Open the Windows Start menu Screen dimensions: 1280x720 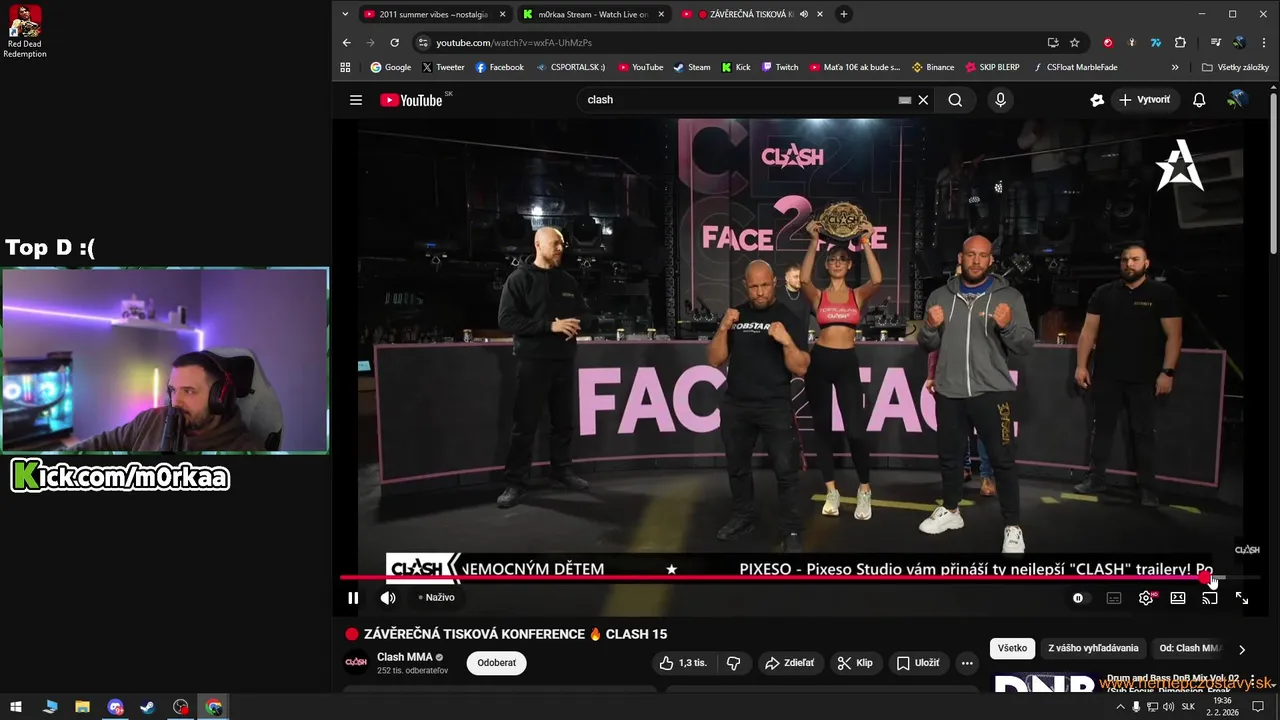click(x=16, y=707)
